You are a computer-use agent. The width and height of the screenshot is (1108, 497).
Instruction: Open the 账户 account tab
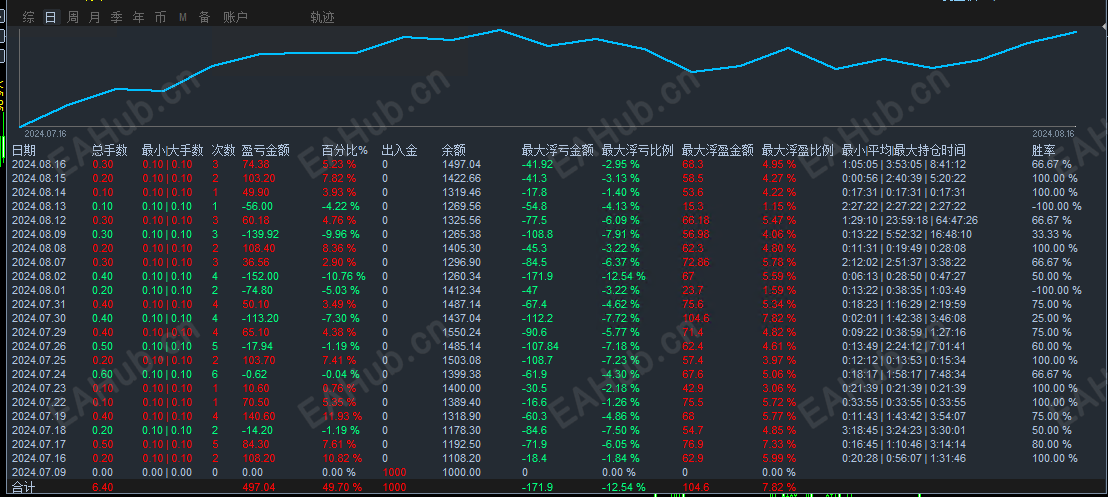235,18
